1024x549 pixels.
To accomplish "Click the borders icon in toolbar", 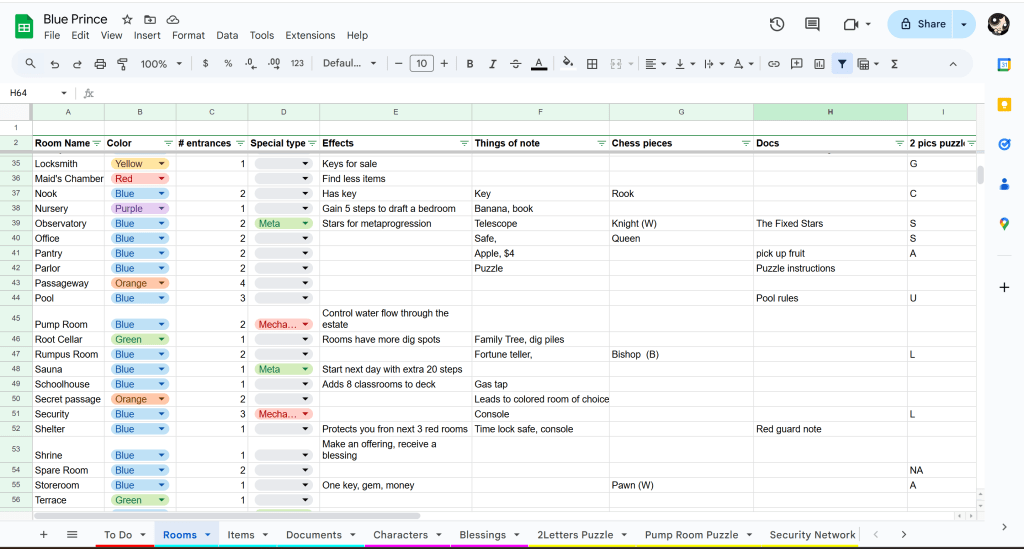I will coord(592,64).
